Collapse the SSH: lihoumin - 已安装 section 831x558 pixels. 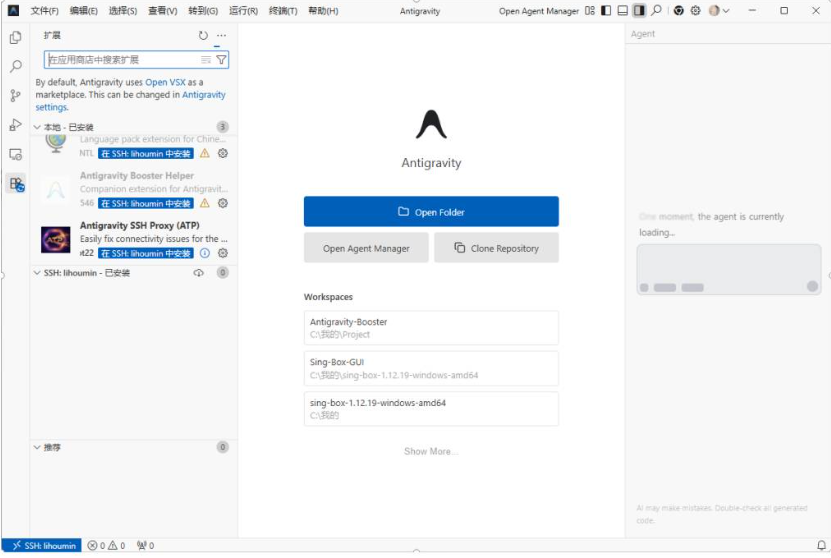coord(38,273)
